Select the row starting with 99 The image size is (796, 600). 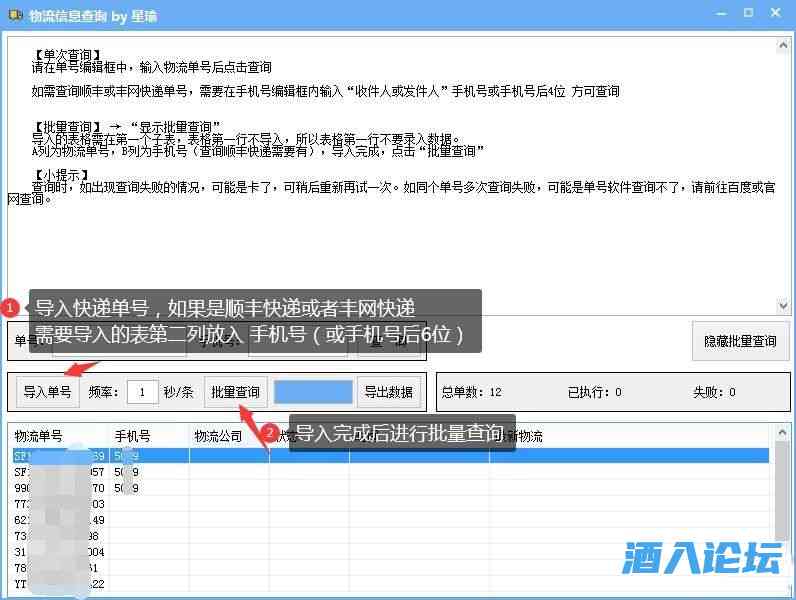pos(390,488)
